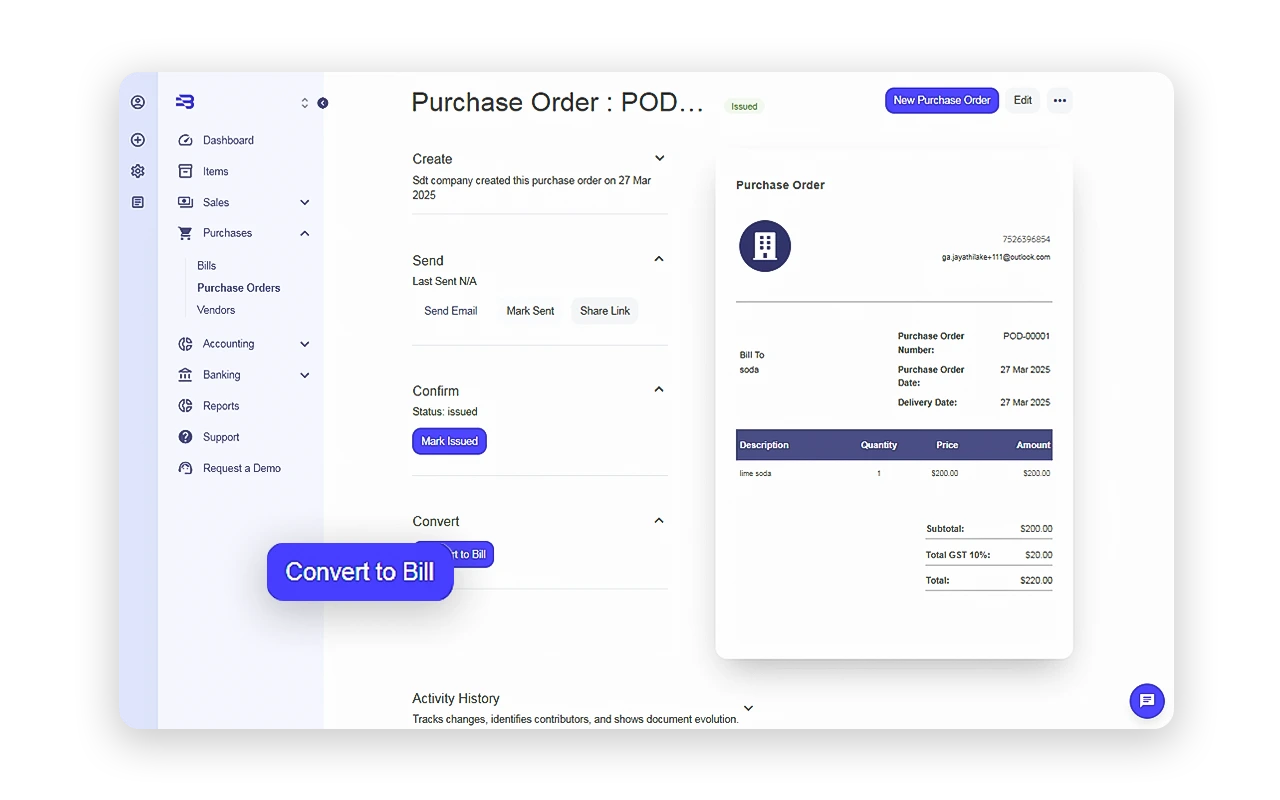Click the Request a Demo headset icon
The height and width of the screenshot is (800, 1280).
click(x=185, y=468)
